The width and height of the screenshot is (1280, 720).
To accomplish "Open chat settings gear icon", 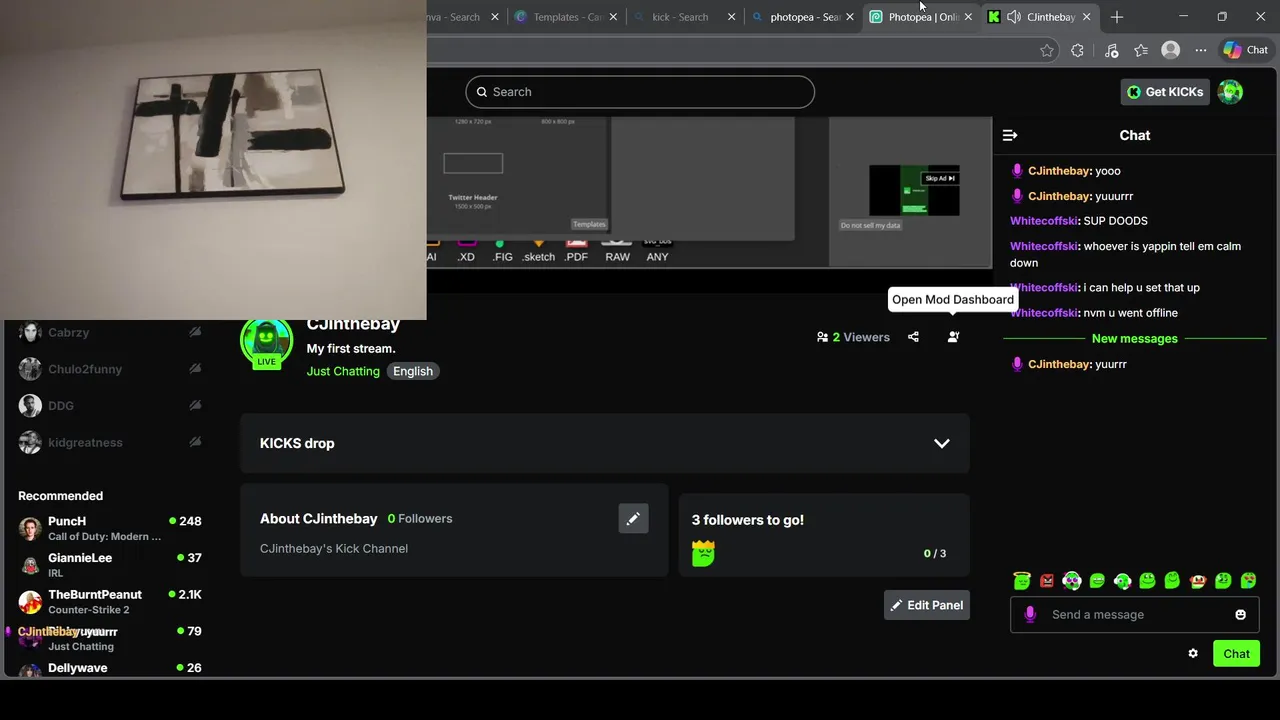I will 1193,654.
